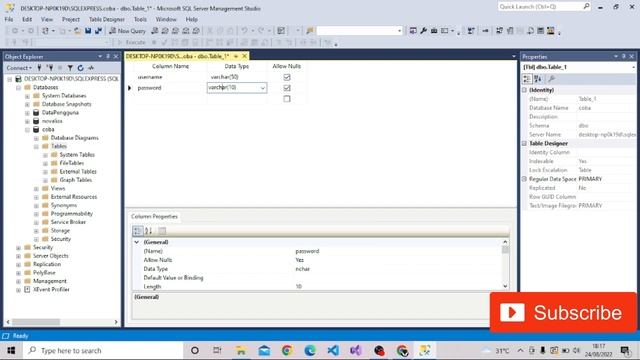Switch Properties panel to Categorized view

527,79
